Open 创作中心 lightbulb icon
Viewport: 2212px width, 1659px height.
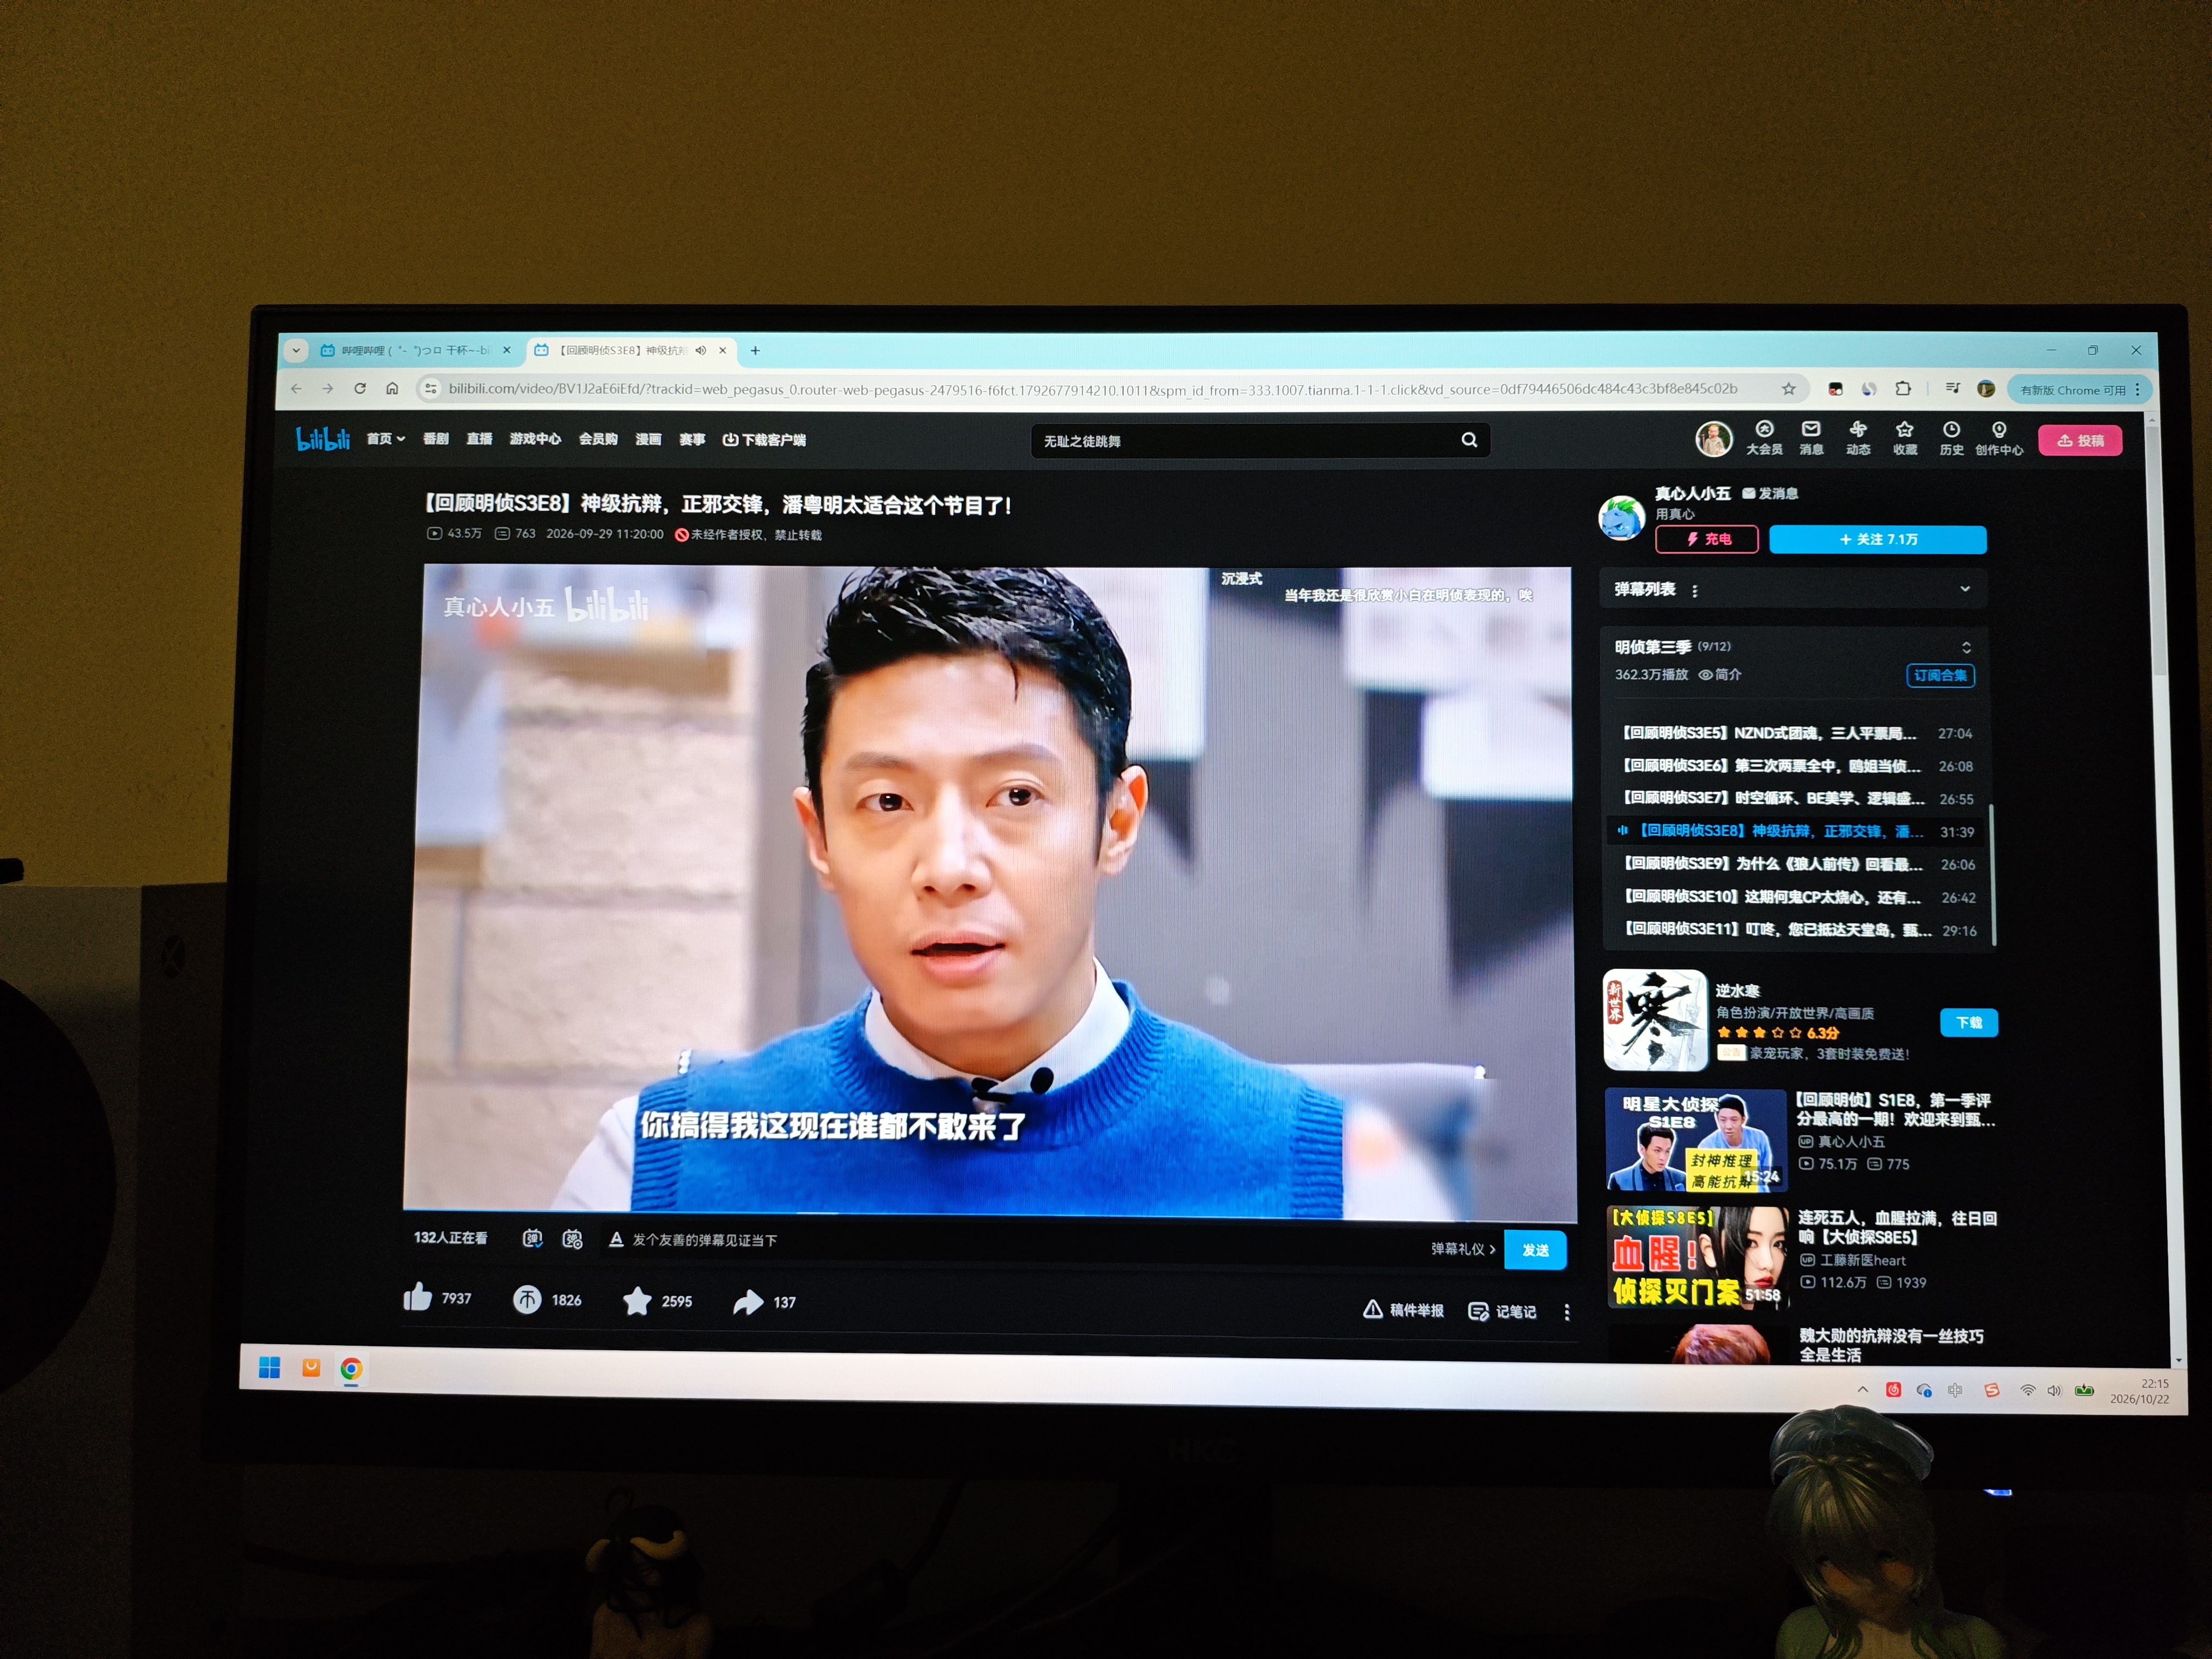coord(1999,439)
